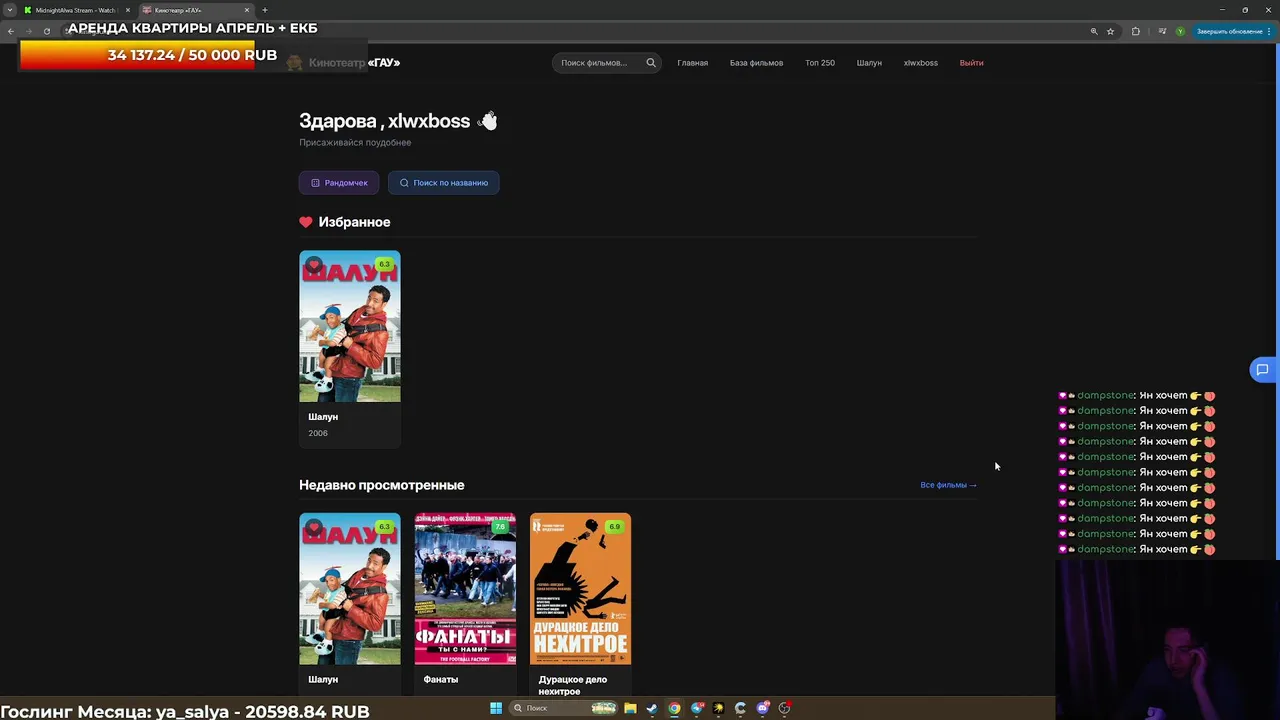Switch to MidnightAlwa Stream tab
Viewport: 1280px width, 720px height.
click(x=76, y=10)
